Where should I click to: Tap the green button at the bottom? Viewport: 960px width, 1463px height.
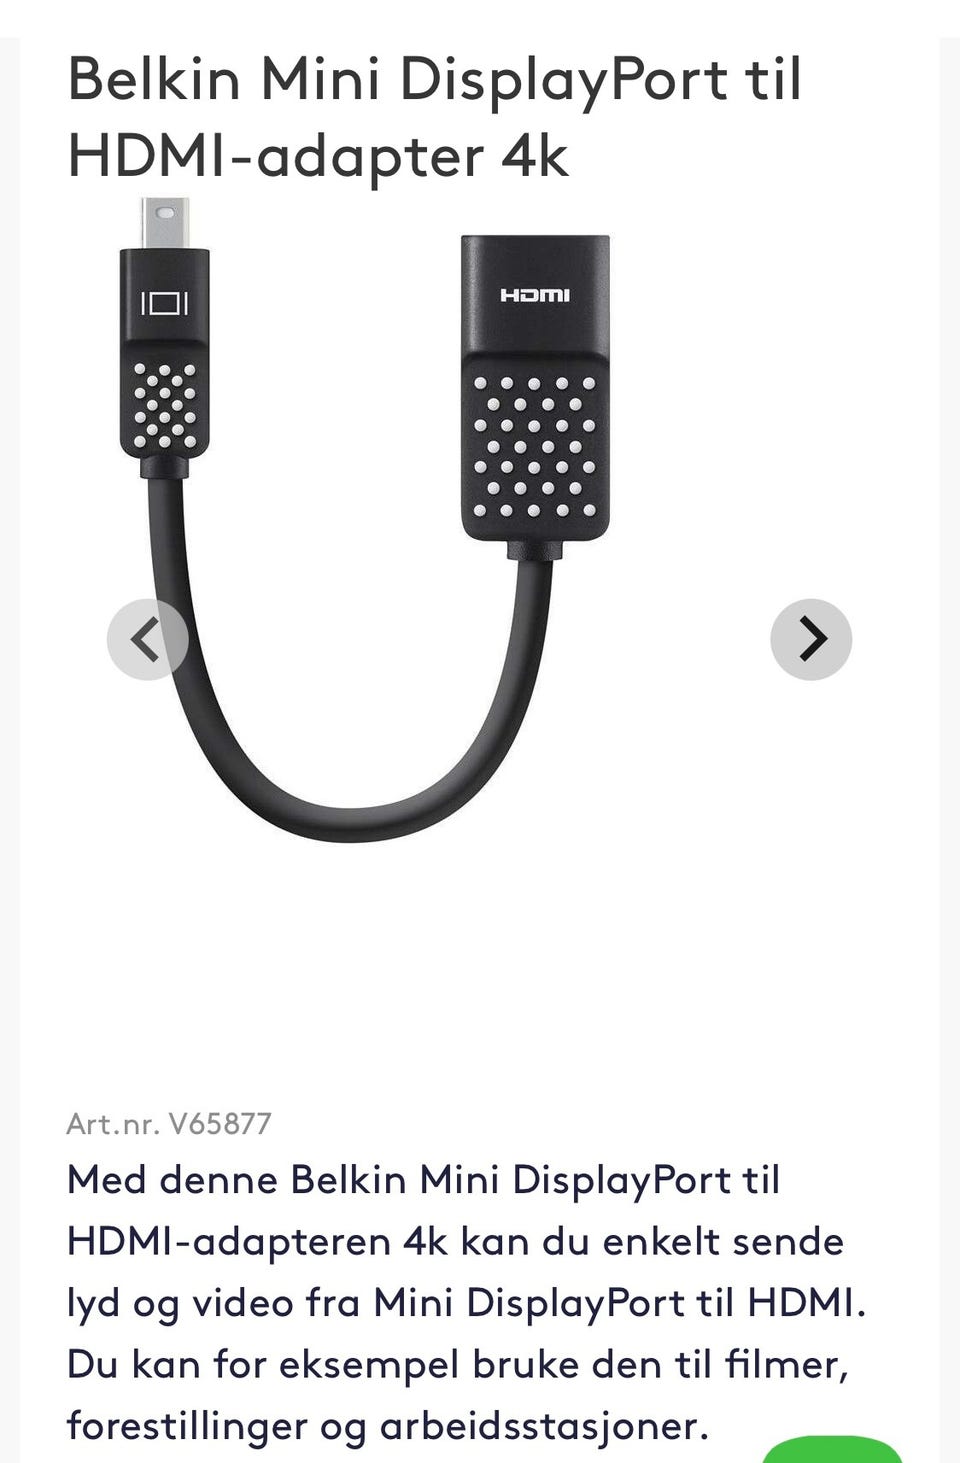point(832,1450)
